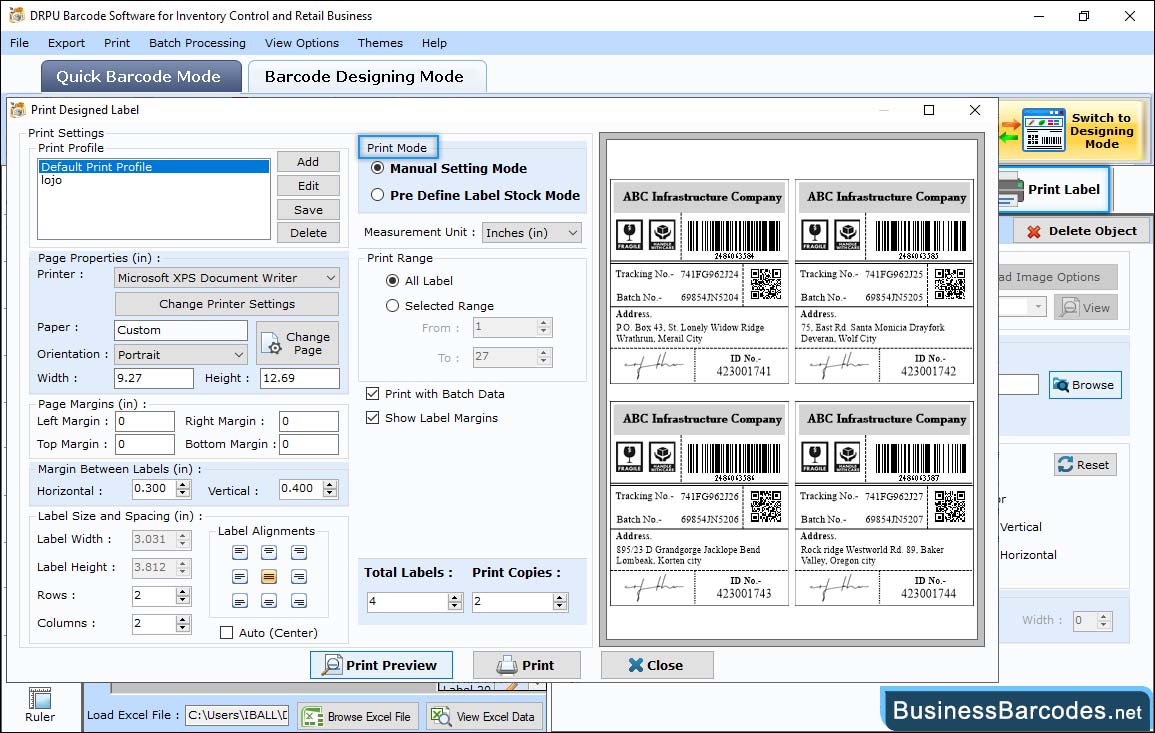Screen dimensions: 1155x733
Task: Switch to Quick Barcode Mode tab
Action: click(140, 77)
